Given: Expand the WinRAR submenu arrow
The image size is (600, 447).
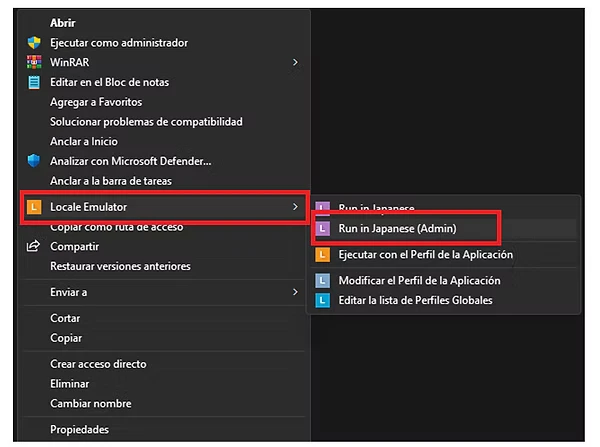Looking at the screenshot, I should point(295,62).
